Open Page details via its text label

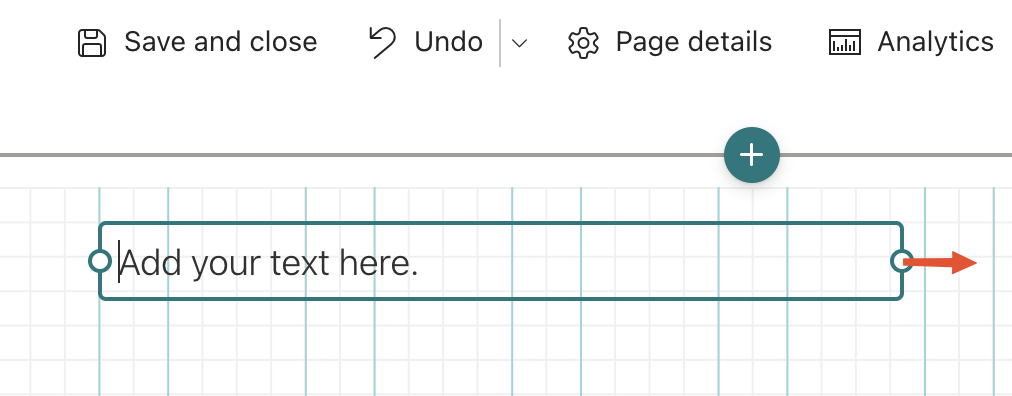click(x=694, y=42)
